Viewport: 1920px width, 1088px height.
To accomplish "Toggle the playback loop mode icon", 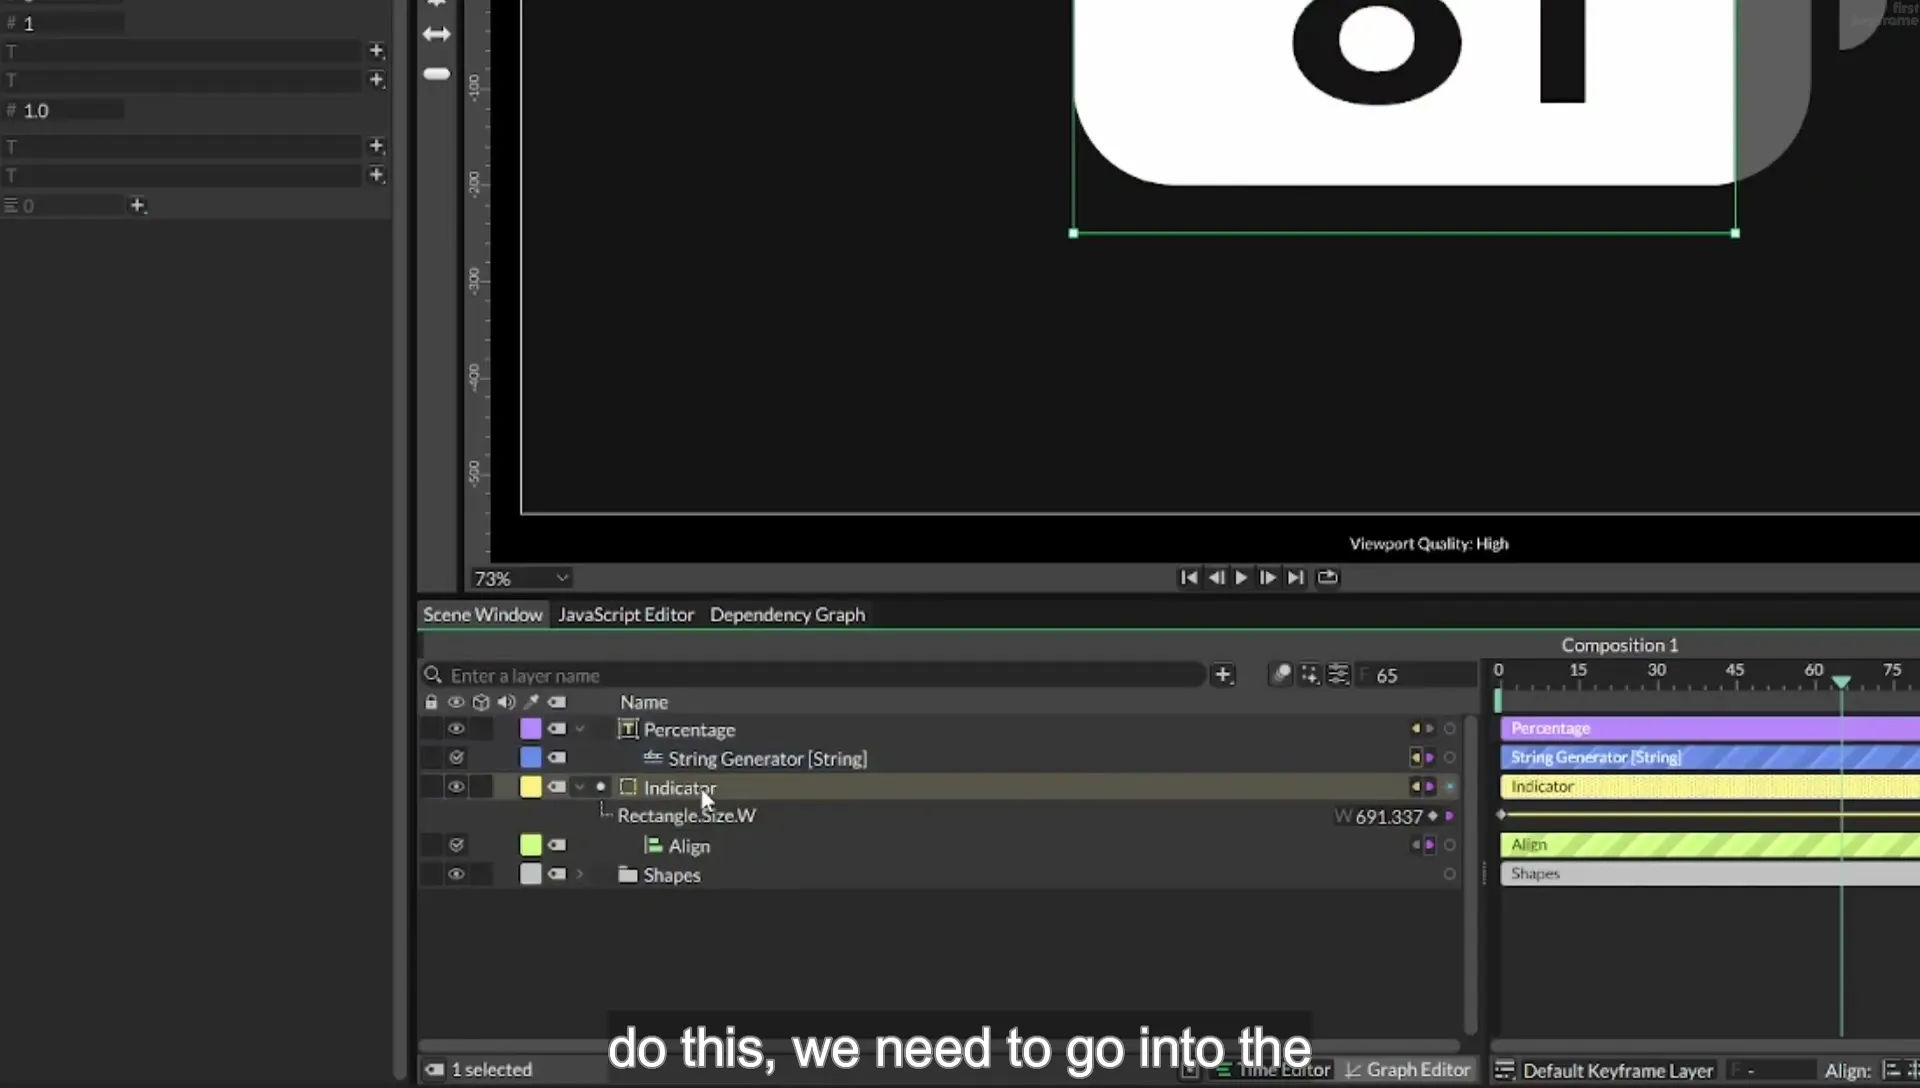I will (1327, 577).
